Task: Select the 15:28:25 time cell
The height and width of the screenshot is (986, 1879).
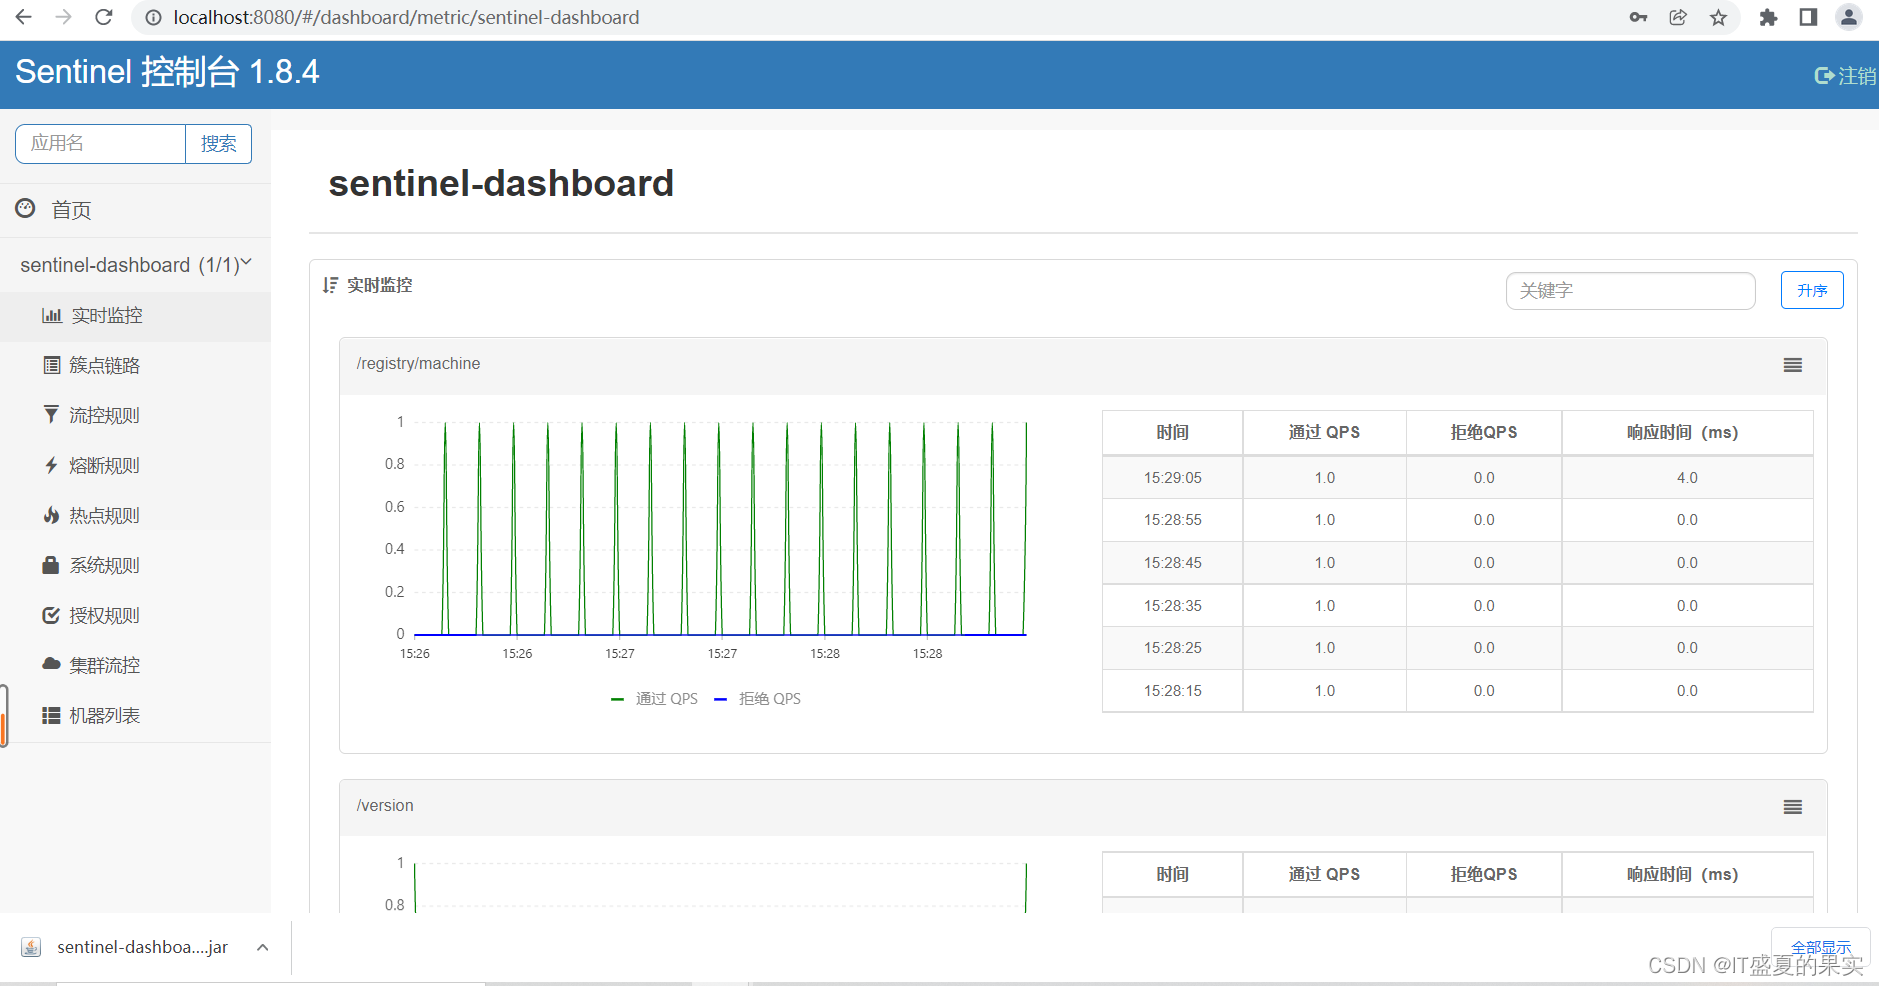Action: [x=1173, y=648]
